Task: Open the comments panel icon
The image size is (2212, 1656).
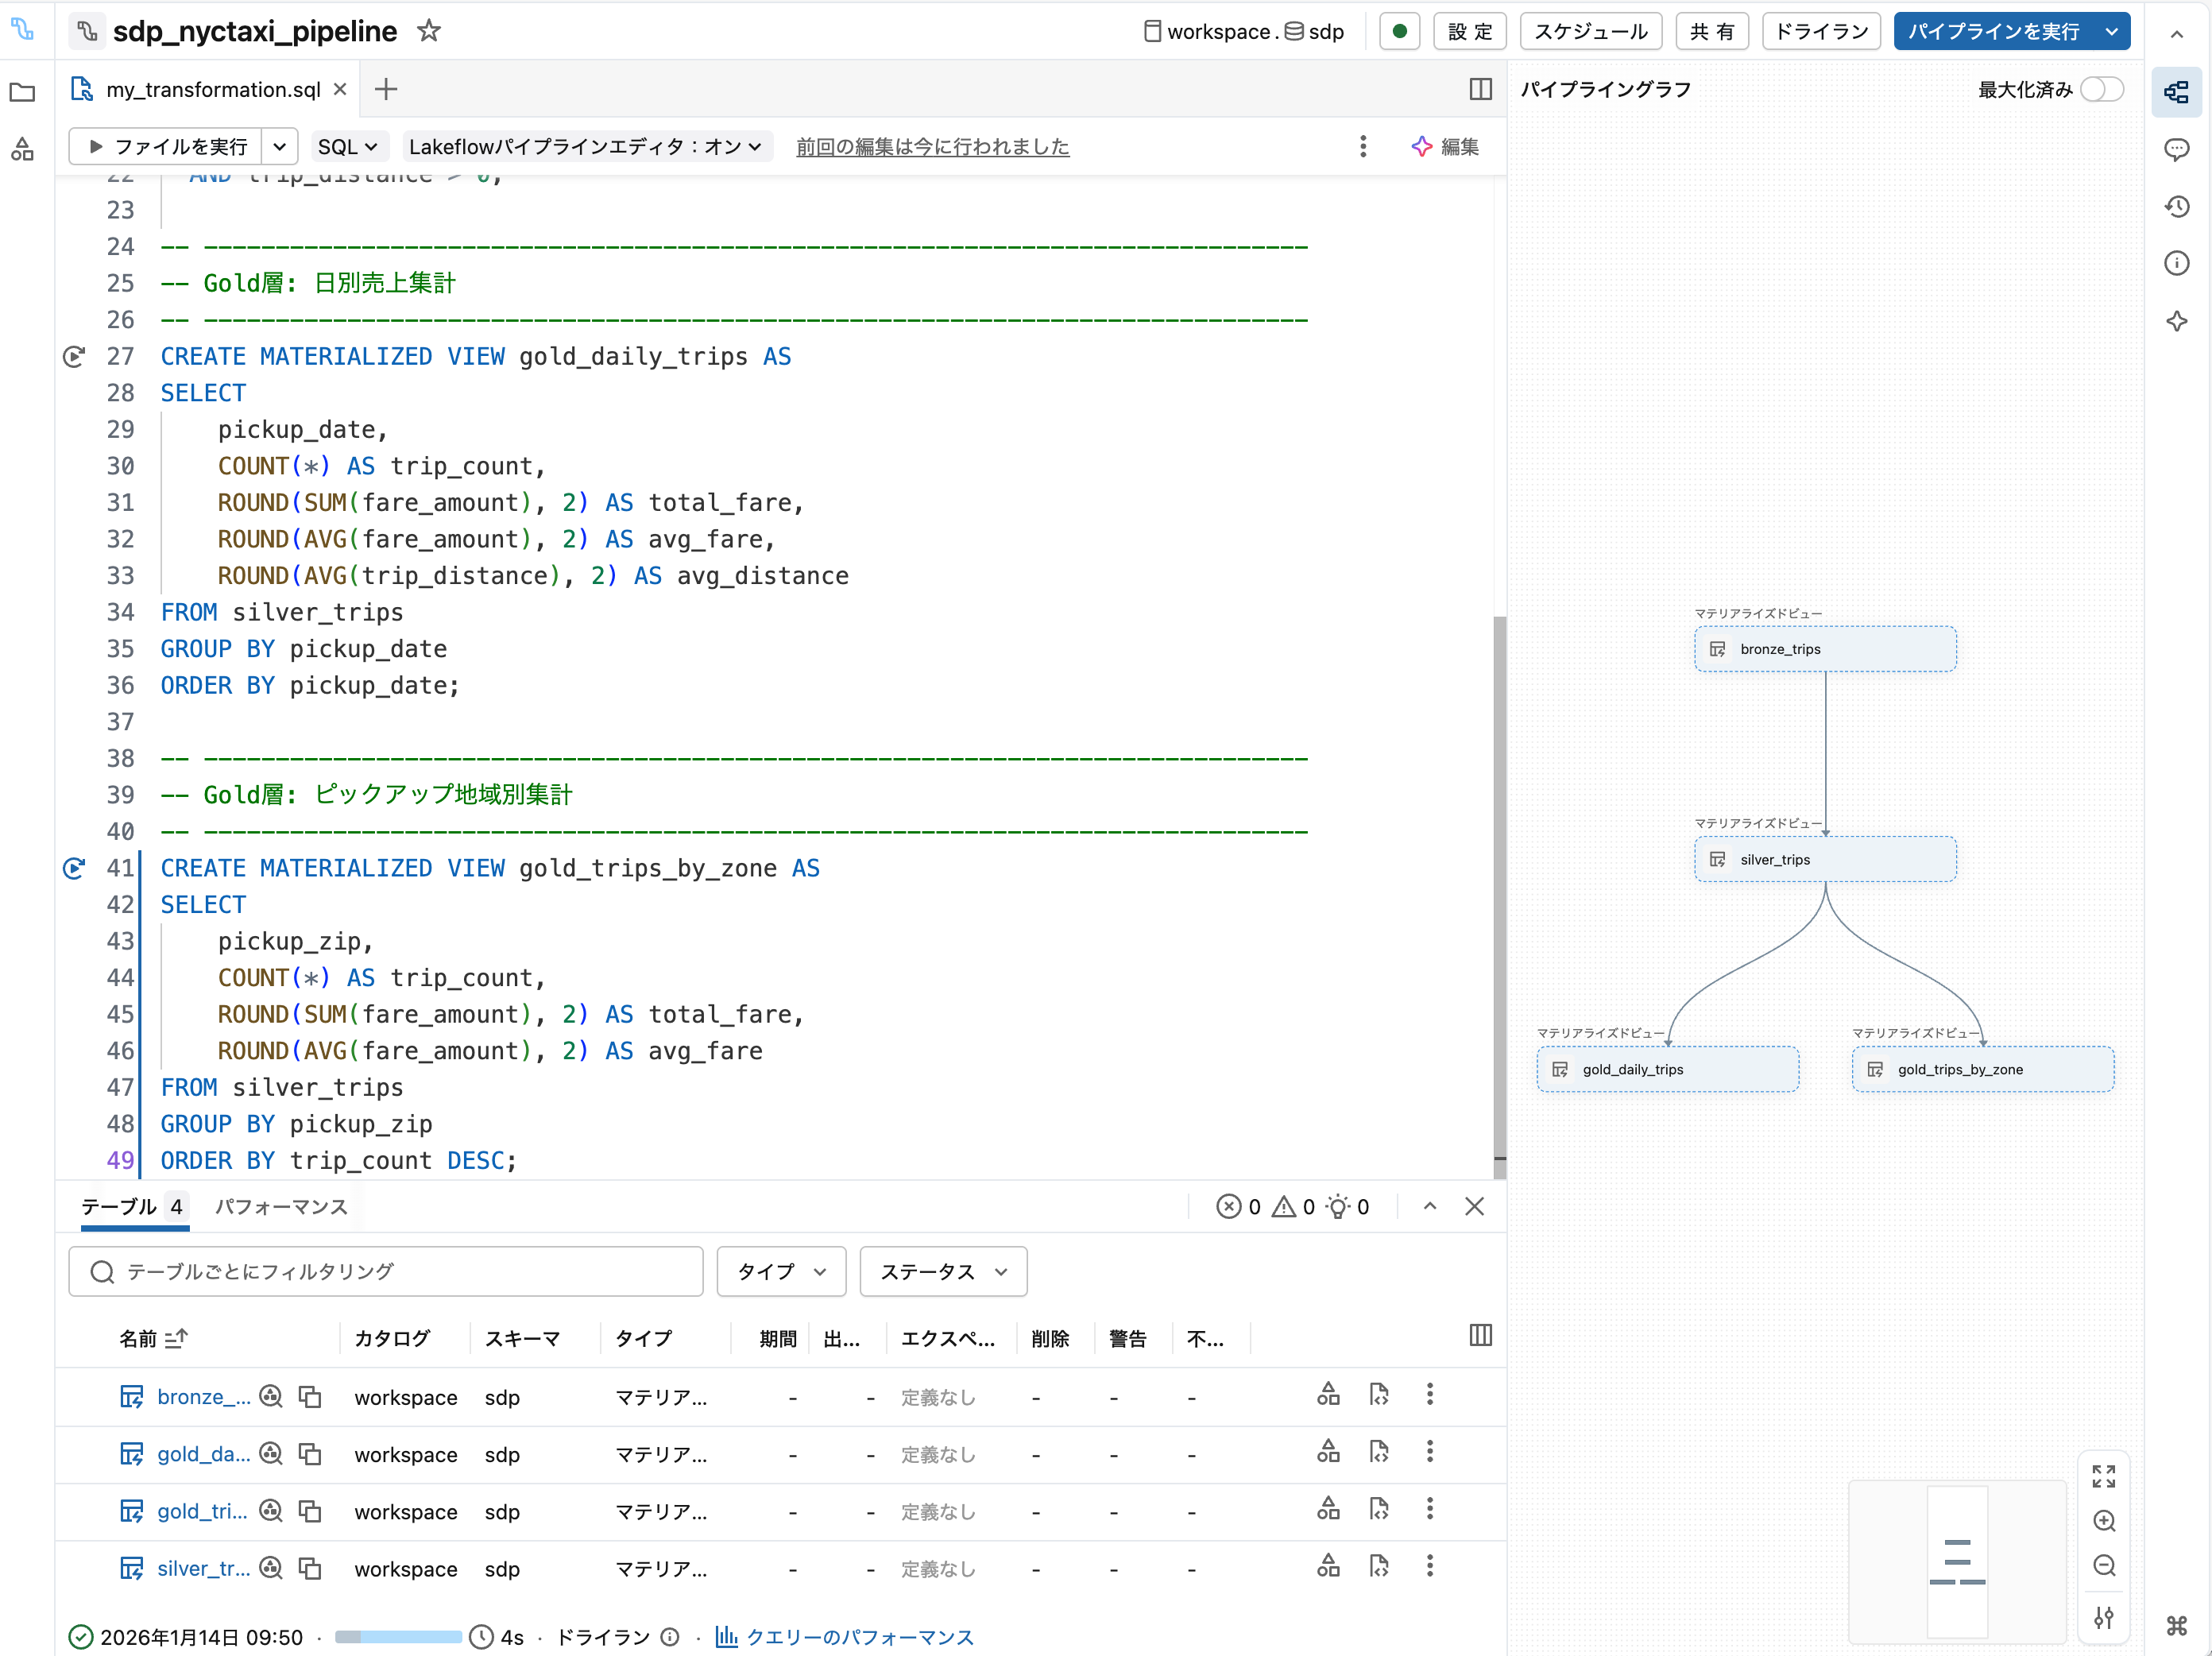Action: tap(2178, 150)
